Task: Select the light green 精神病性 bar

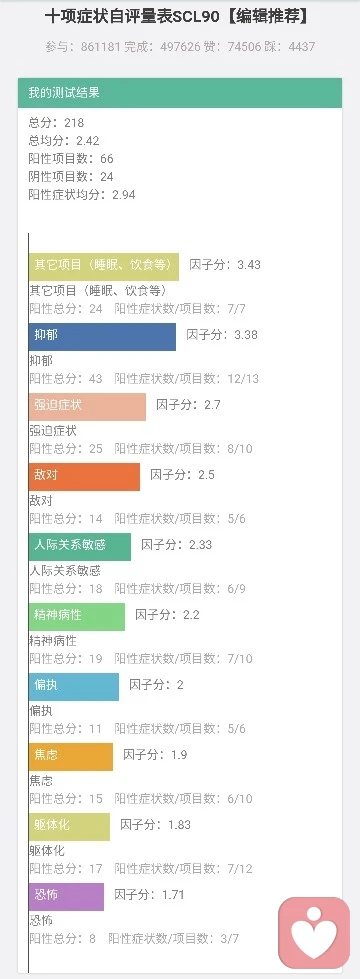Action: click(x=77, y=616)
